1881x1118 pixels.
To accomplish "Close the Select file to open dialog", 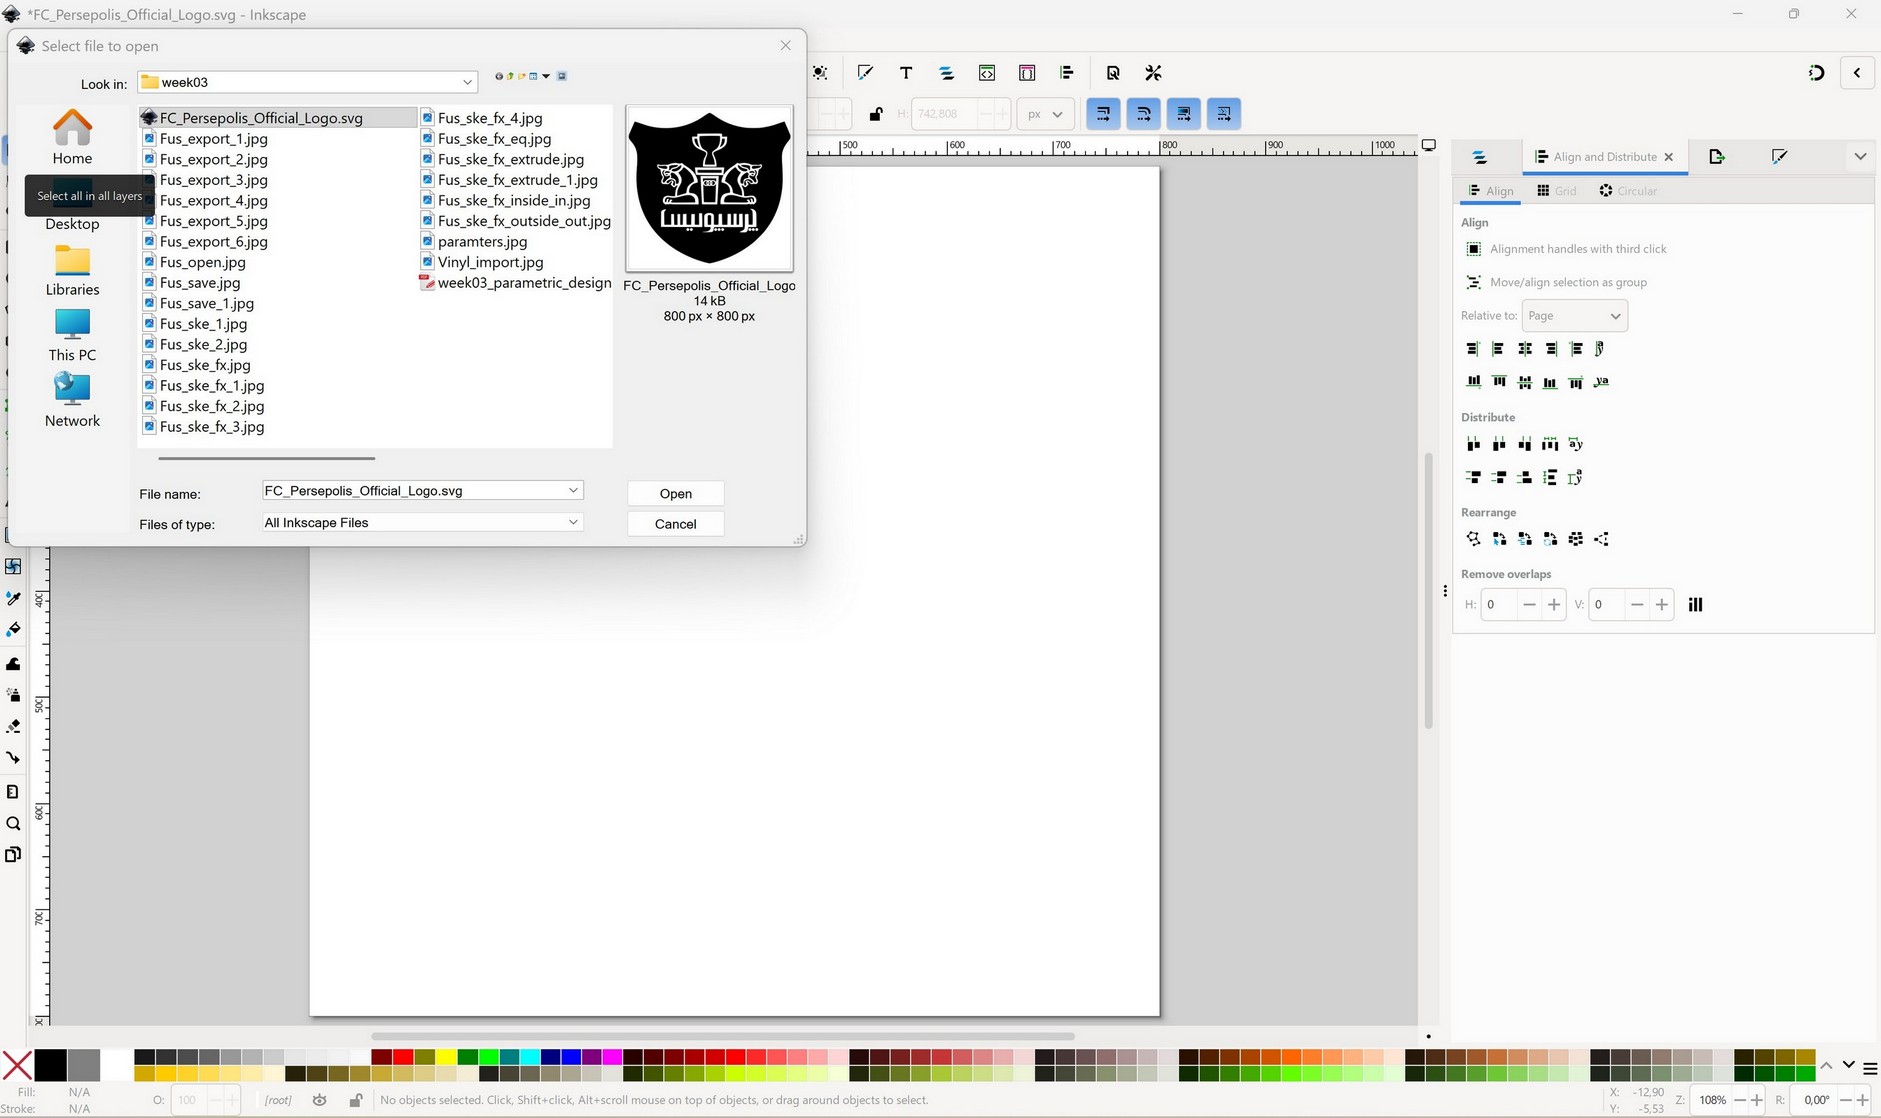I will 786,45.
